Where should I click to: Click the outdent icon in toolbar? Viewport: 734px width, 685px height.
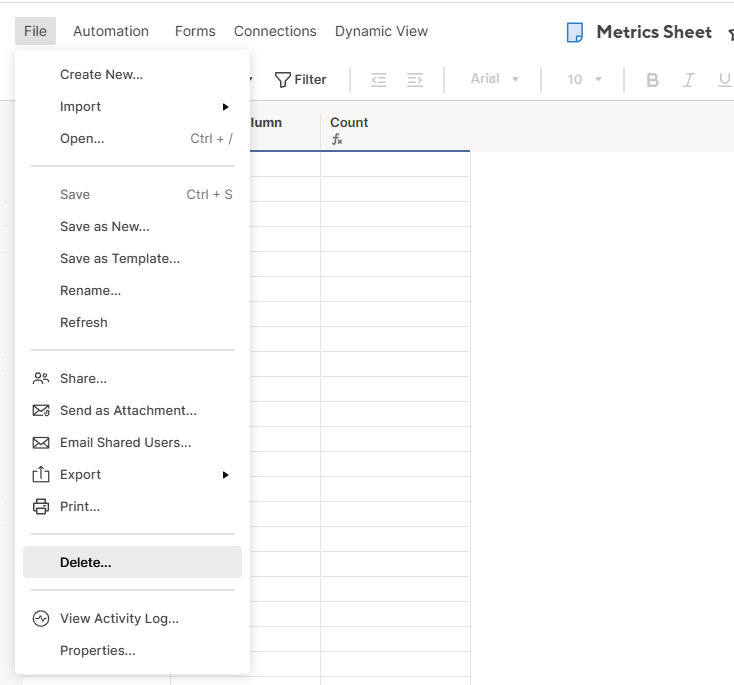pos(379,79)
